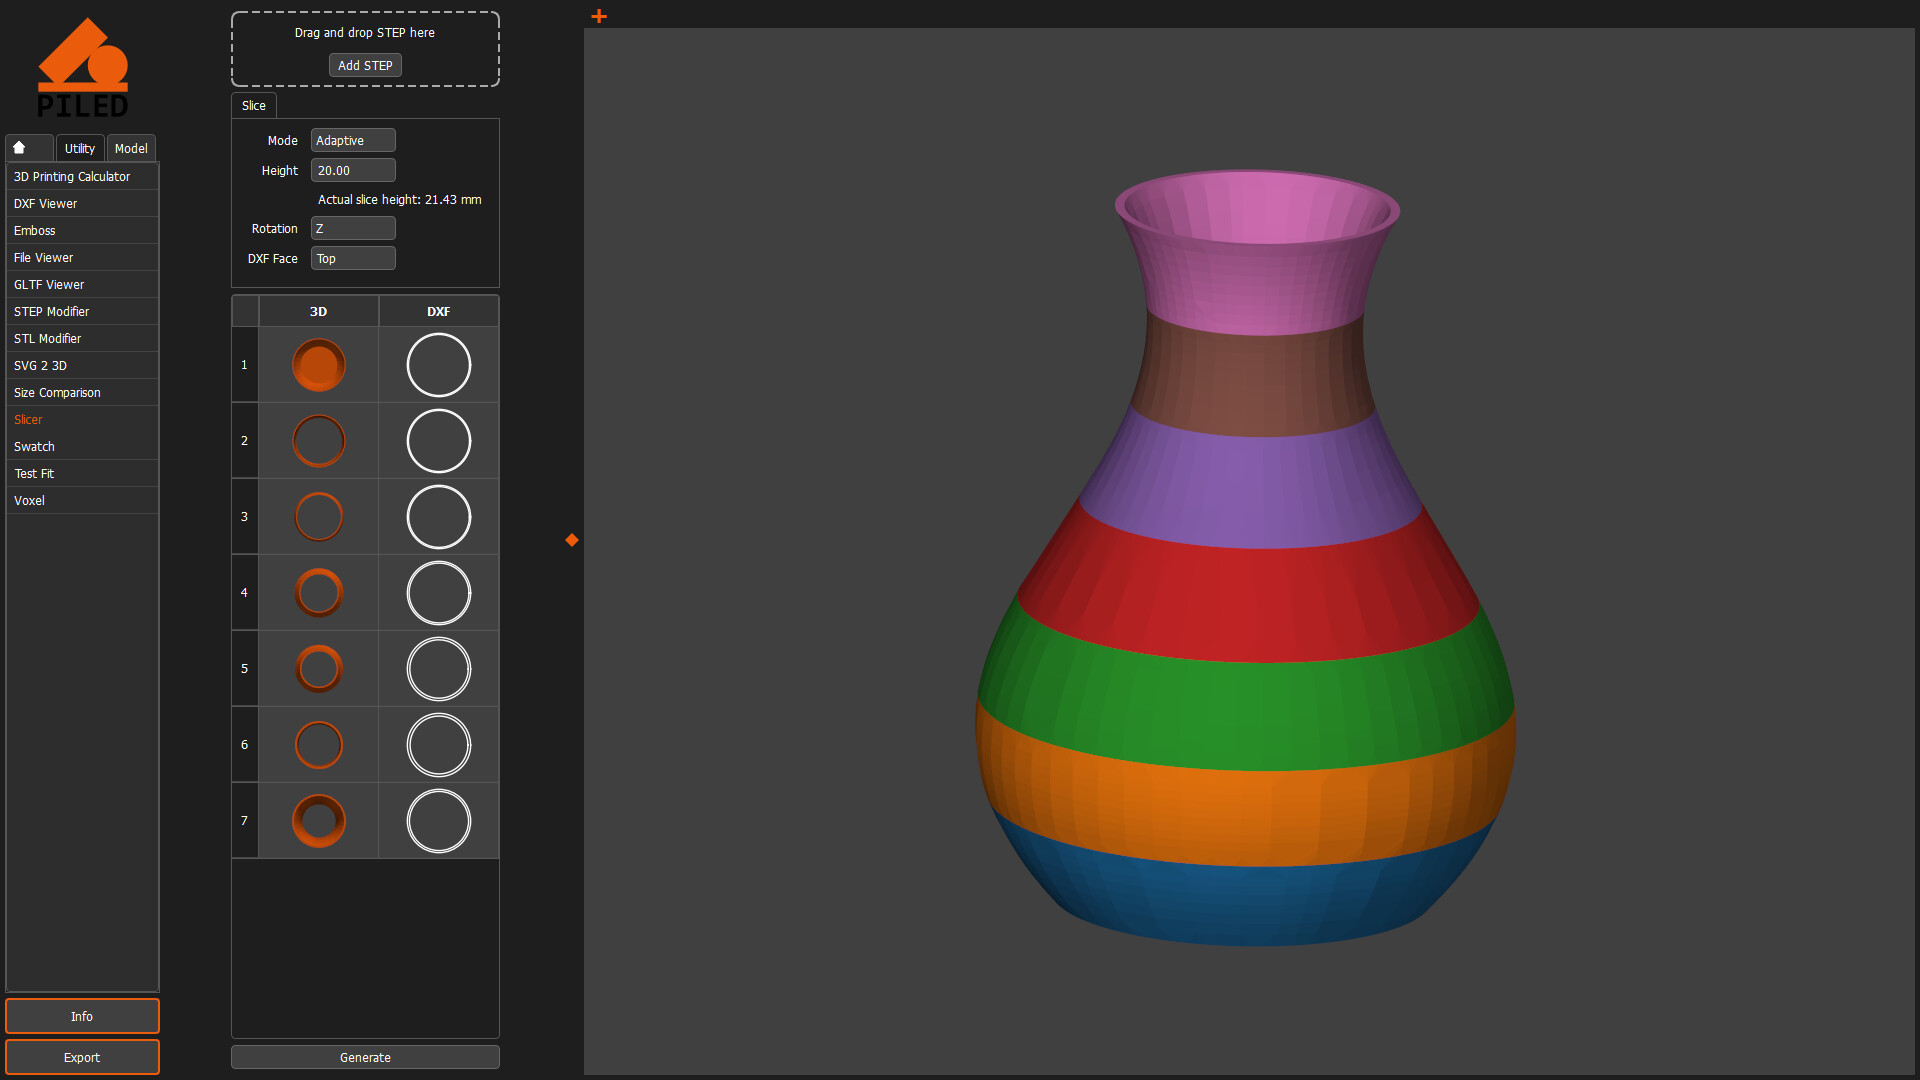The height and width of the screenshot is (1080, 1920).
Task: Click the red band on the vase
Action: click(1250, 600)
